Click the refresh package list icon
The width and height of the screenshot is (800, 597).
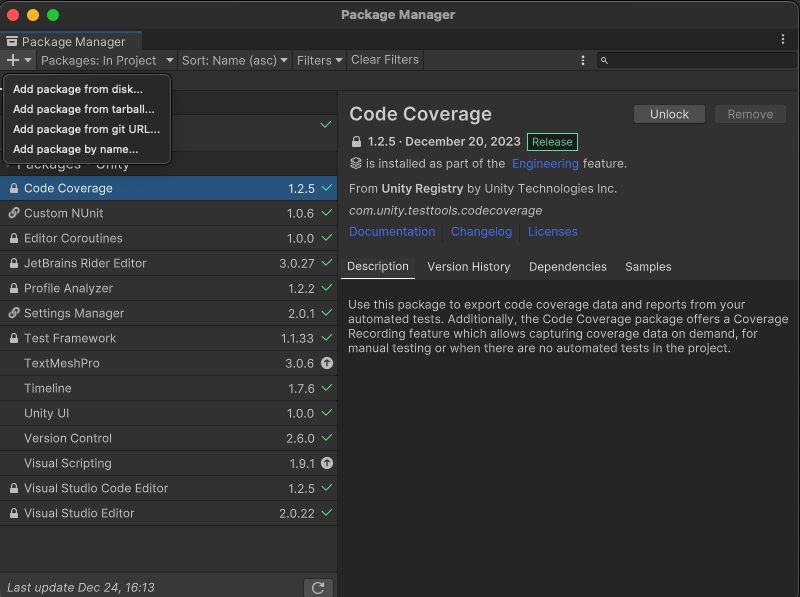pos(318,588)
